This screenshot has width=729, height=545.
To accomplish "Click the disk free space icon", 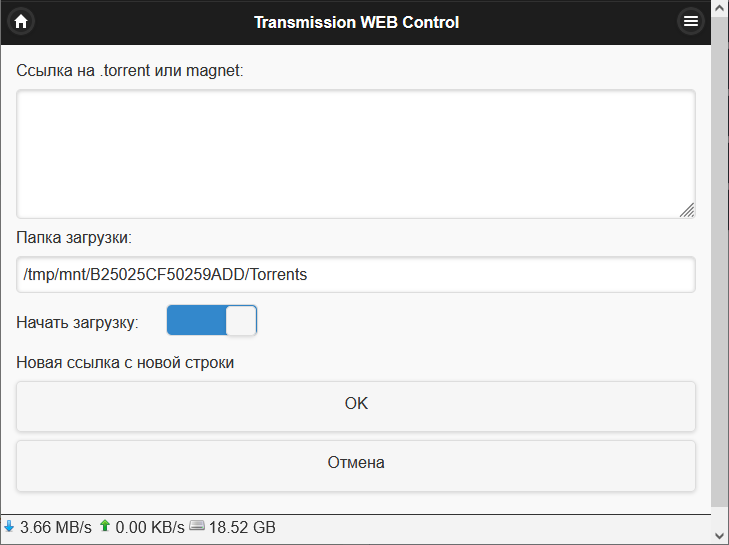I will tap(197, 526).
